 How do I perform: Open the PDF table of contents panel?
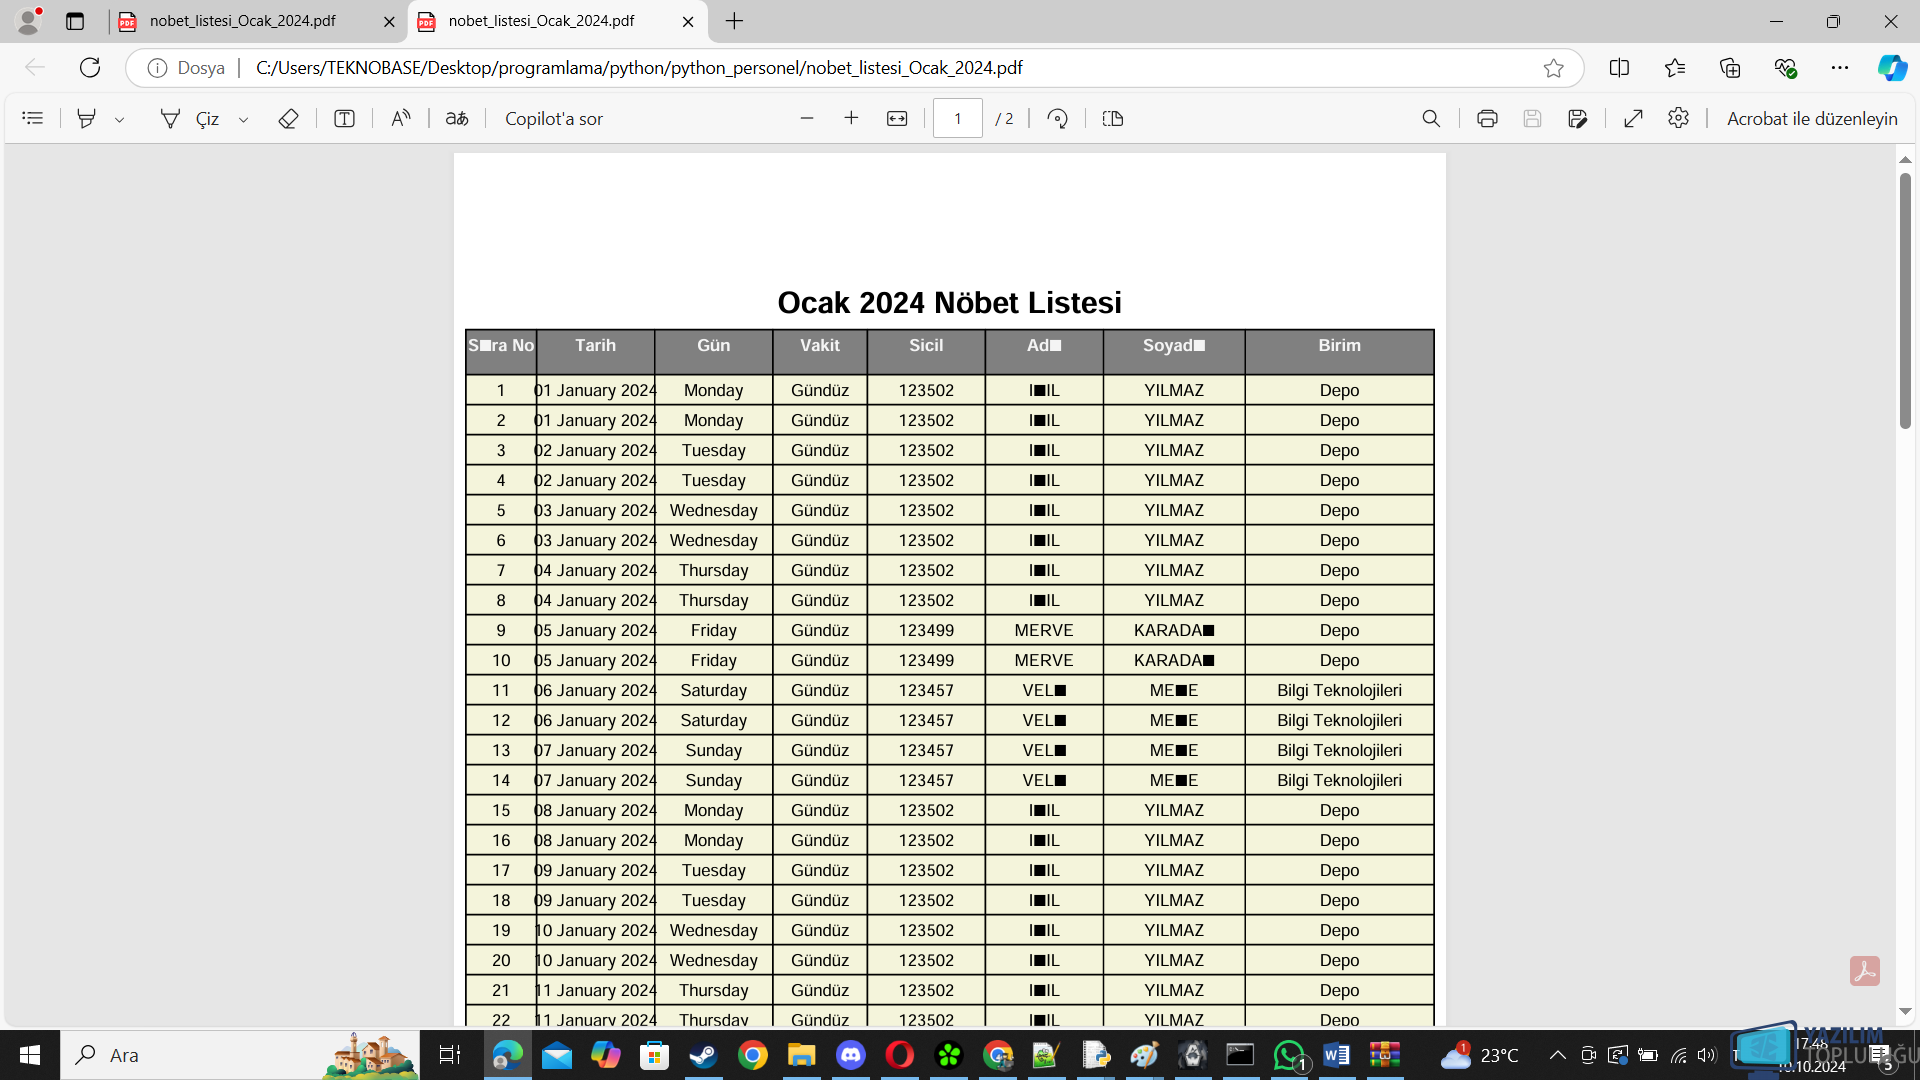tap(33, 118)
